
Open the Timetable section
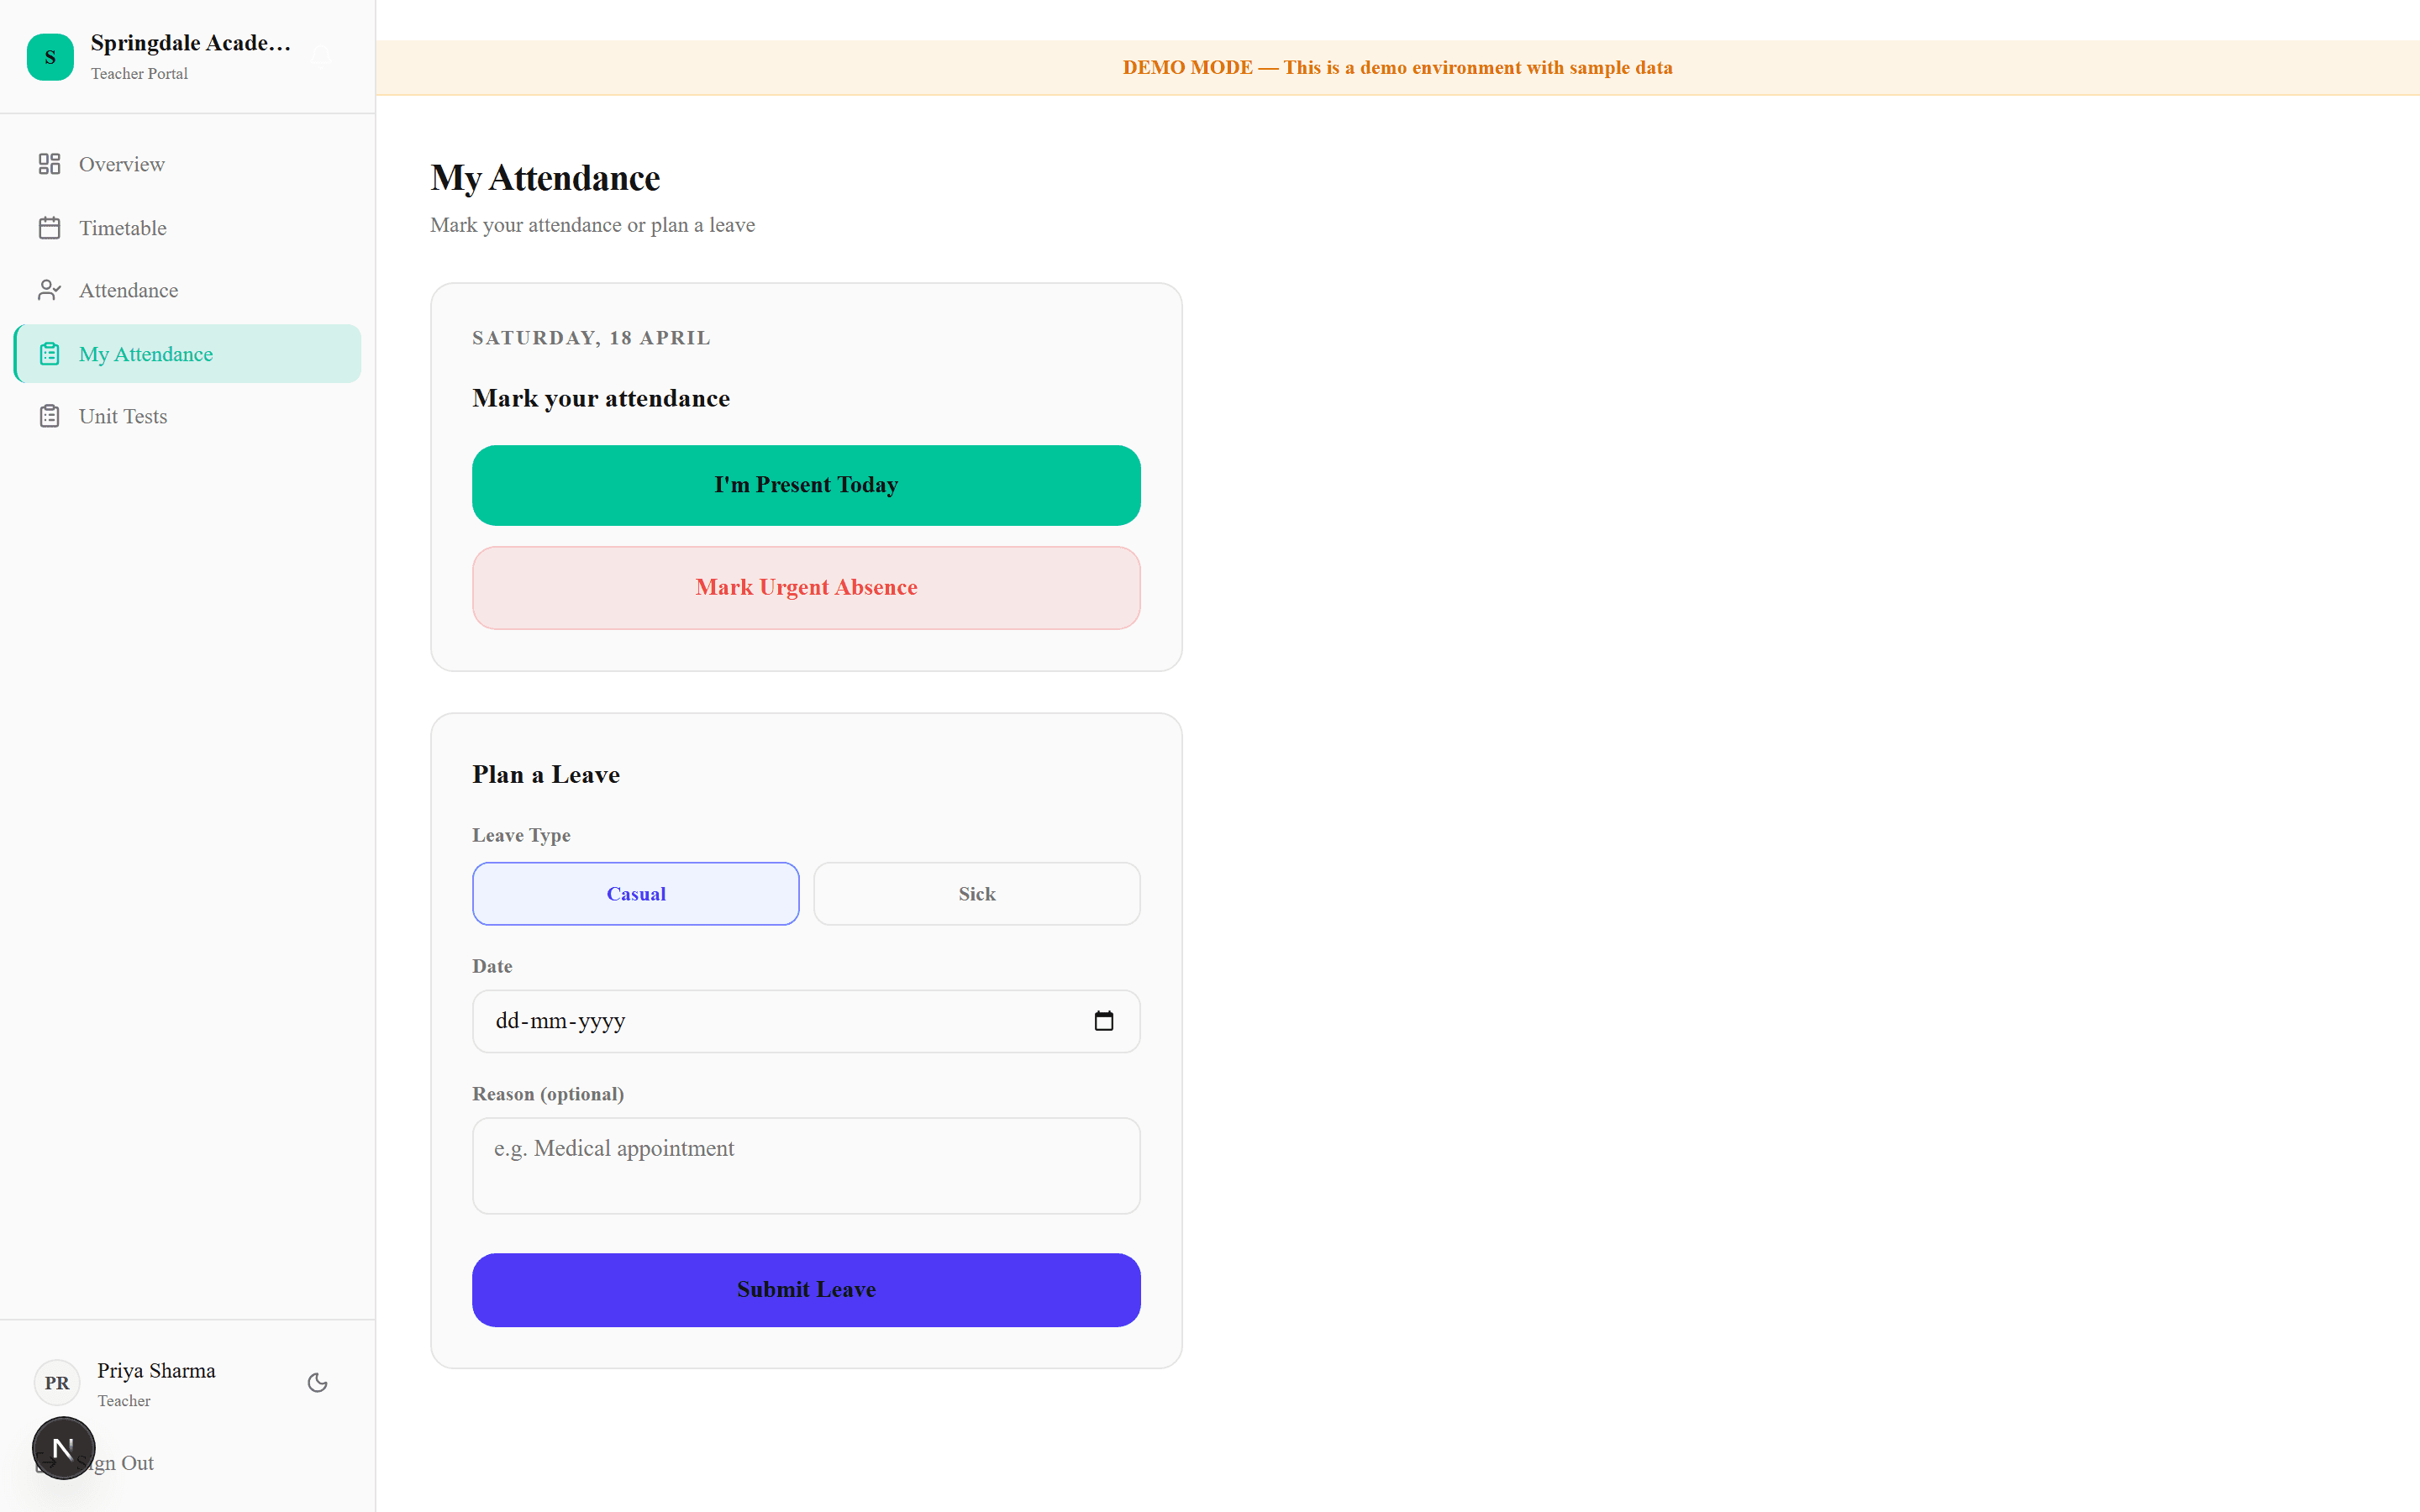click(x=122, y=228)
